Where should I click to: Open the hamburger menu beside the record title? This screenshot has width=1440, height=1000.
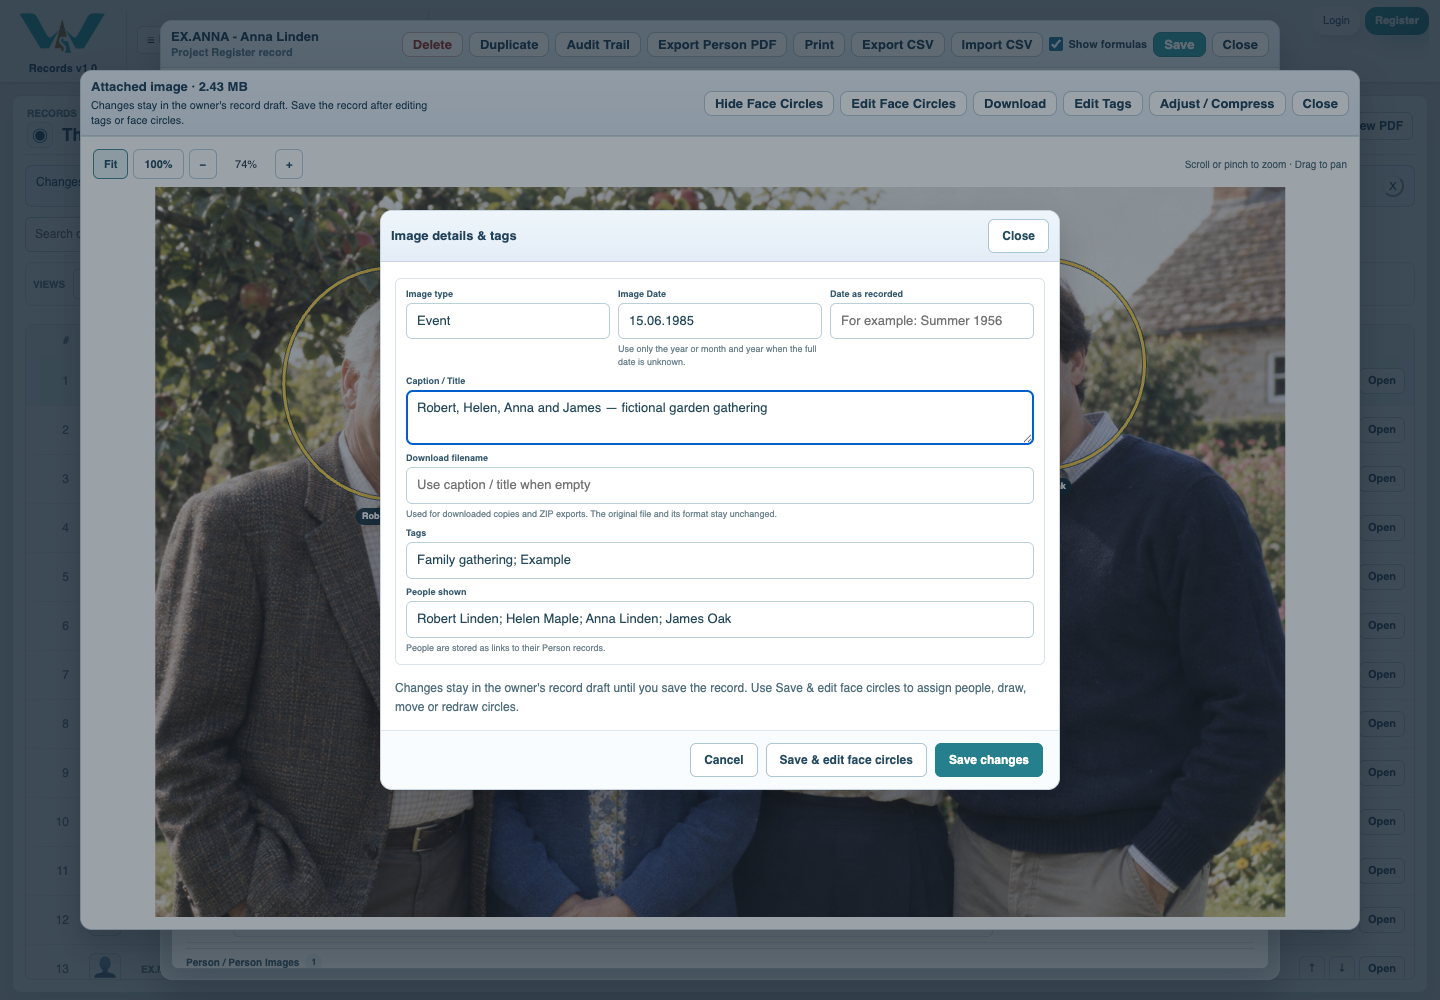click(151, 41)
